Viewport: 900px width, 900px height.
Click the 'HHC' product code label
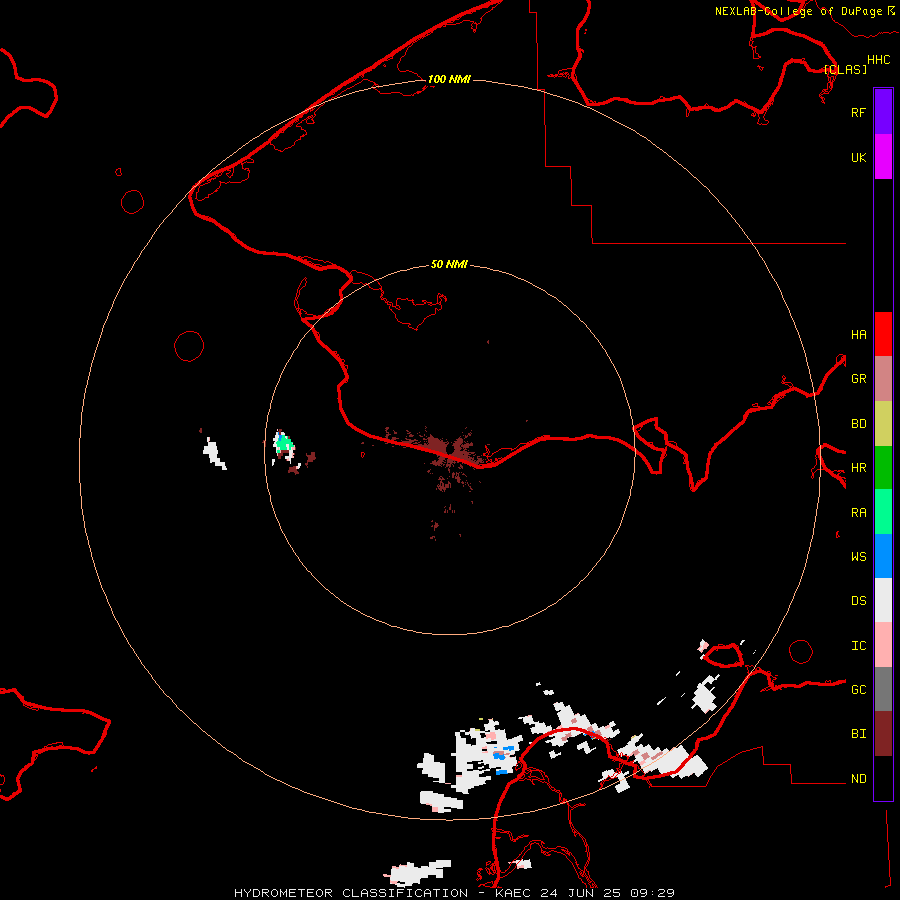tap(878, 60)
